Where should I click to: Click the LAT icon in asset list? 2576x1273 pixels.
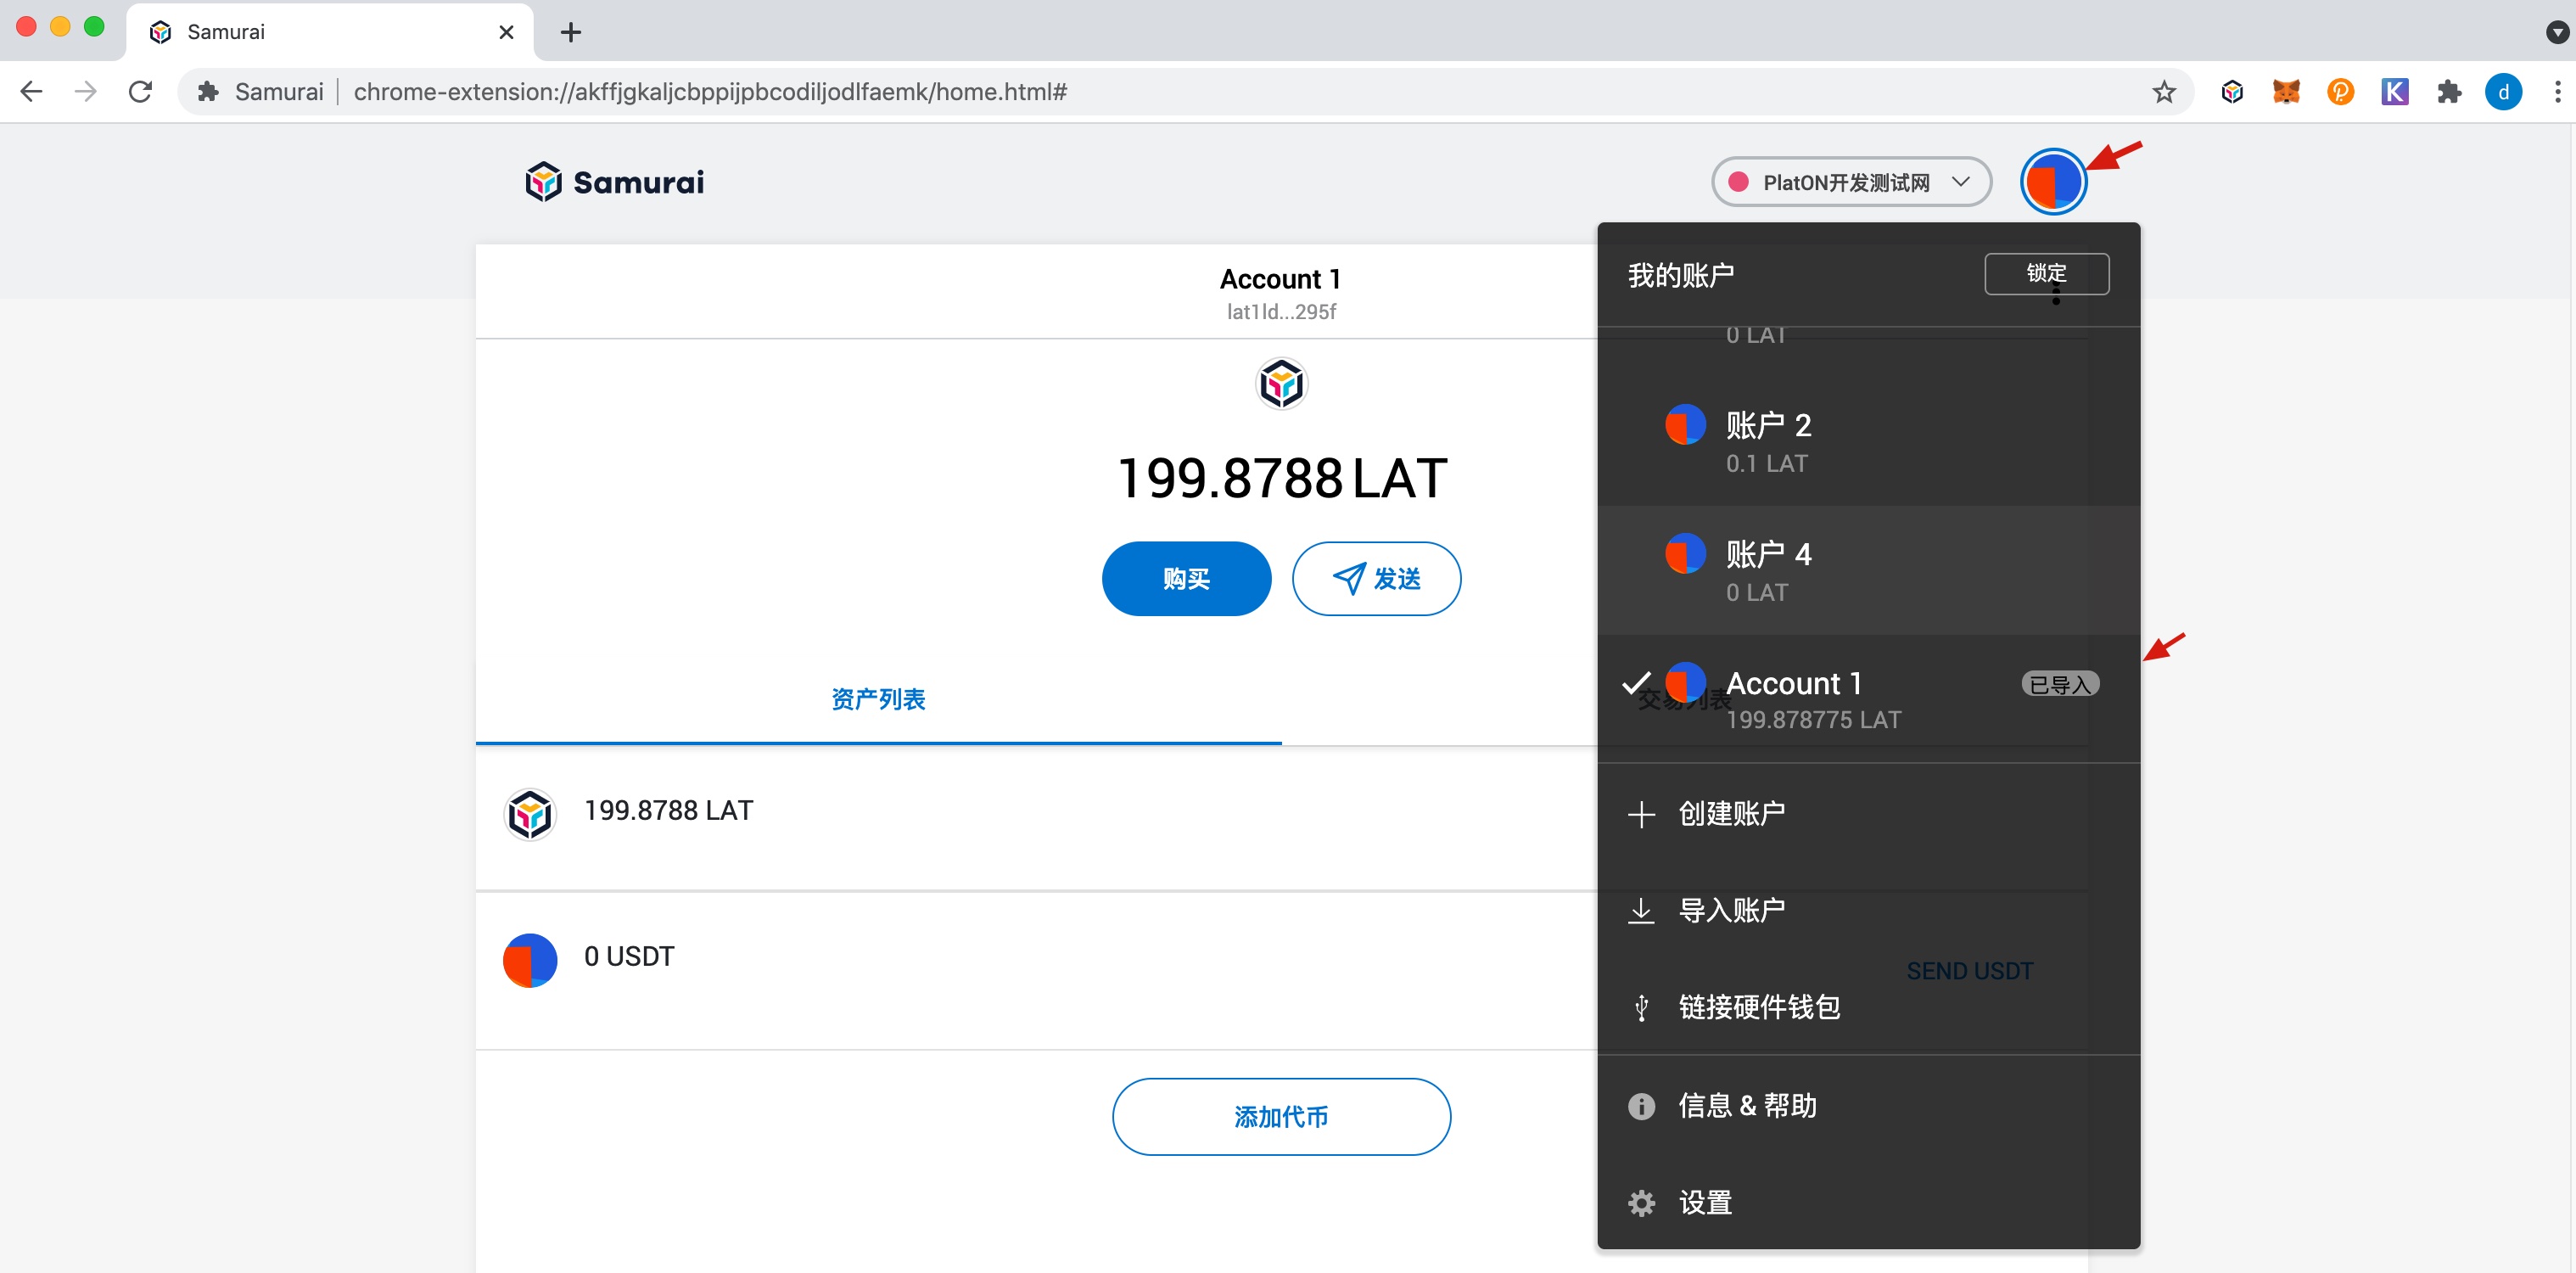[529, 814]
